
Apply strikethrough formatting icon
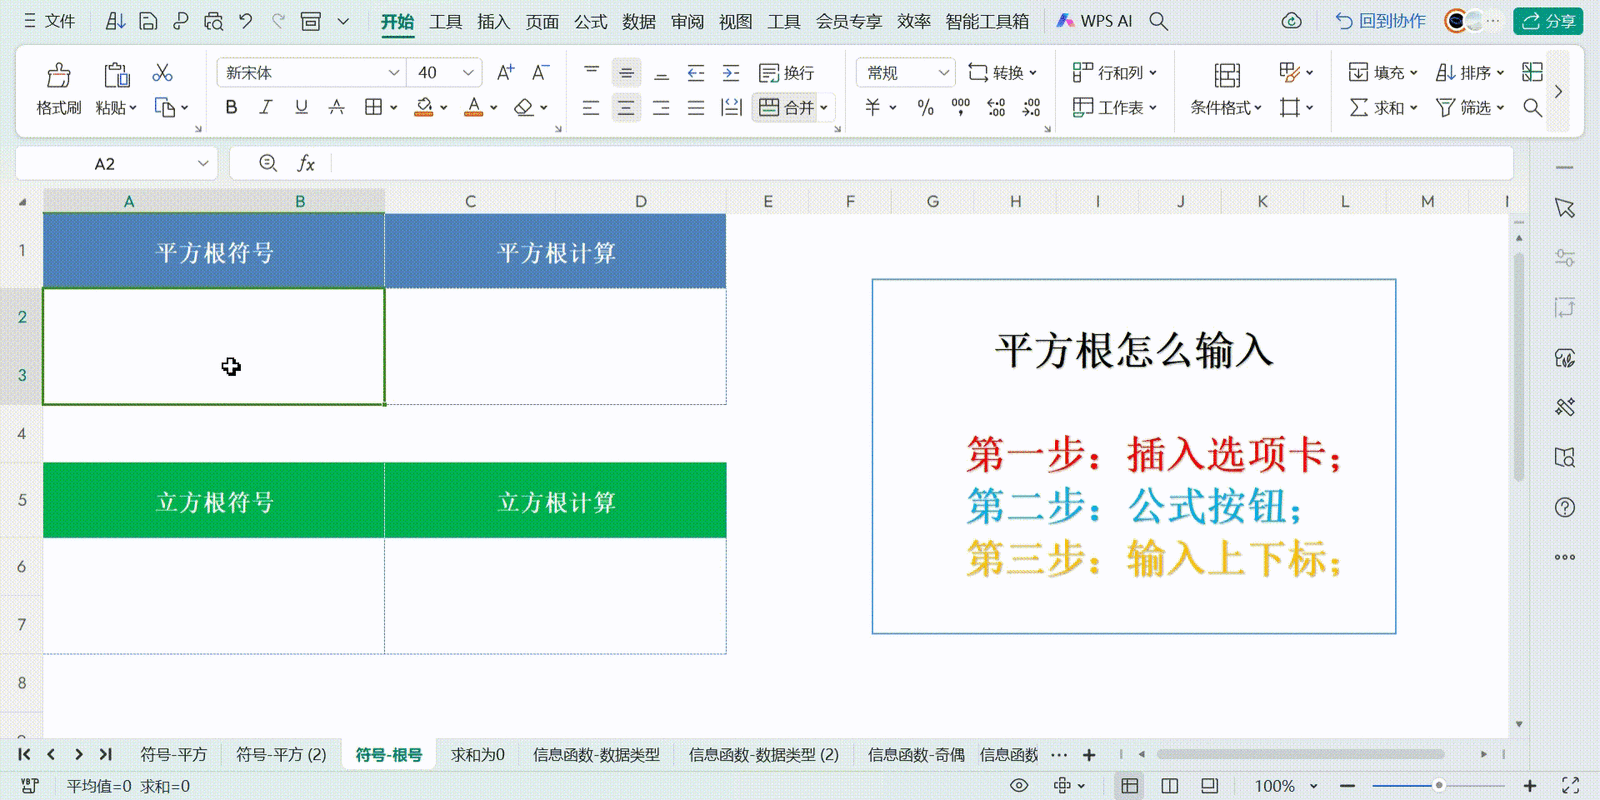337,107
